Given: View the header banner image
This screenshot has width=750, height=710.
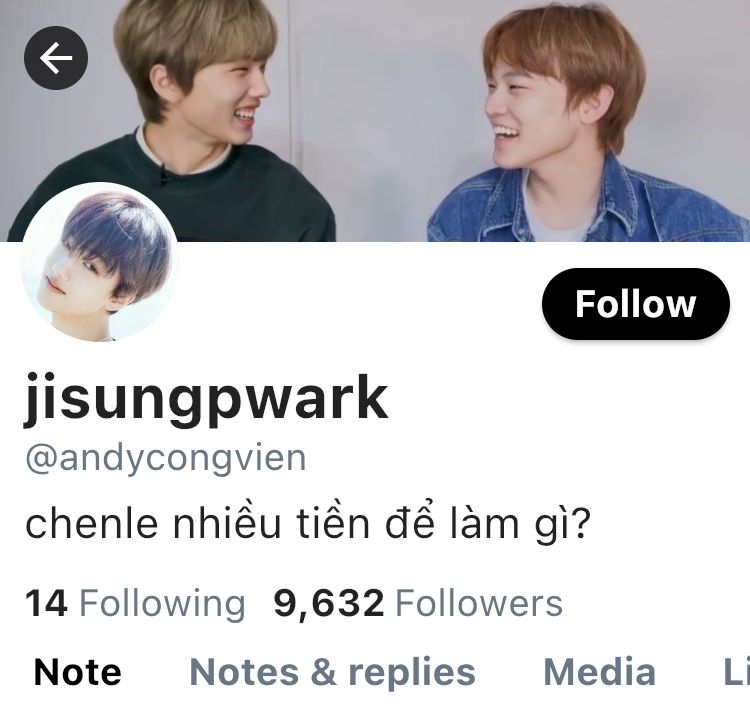Looking at the screenshot, I should point(375,121).
